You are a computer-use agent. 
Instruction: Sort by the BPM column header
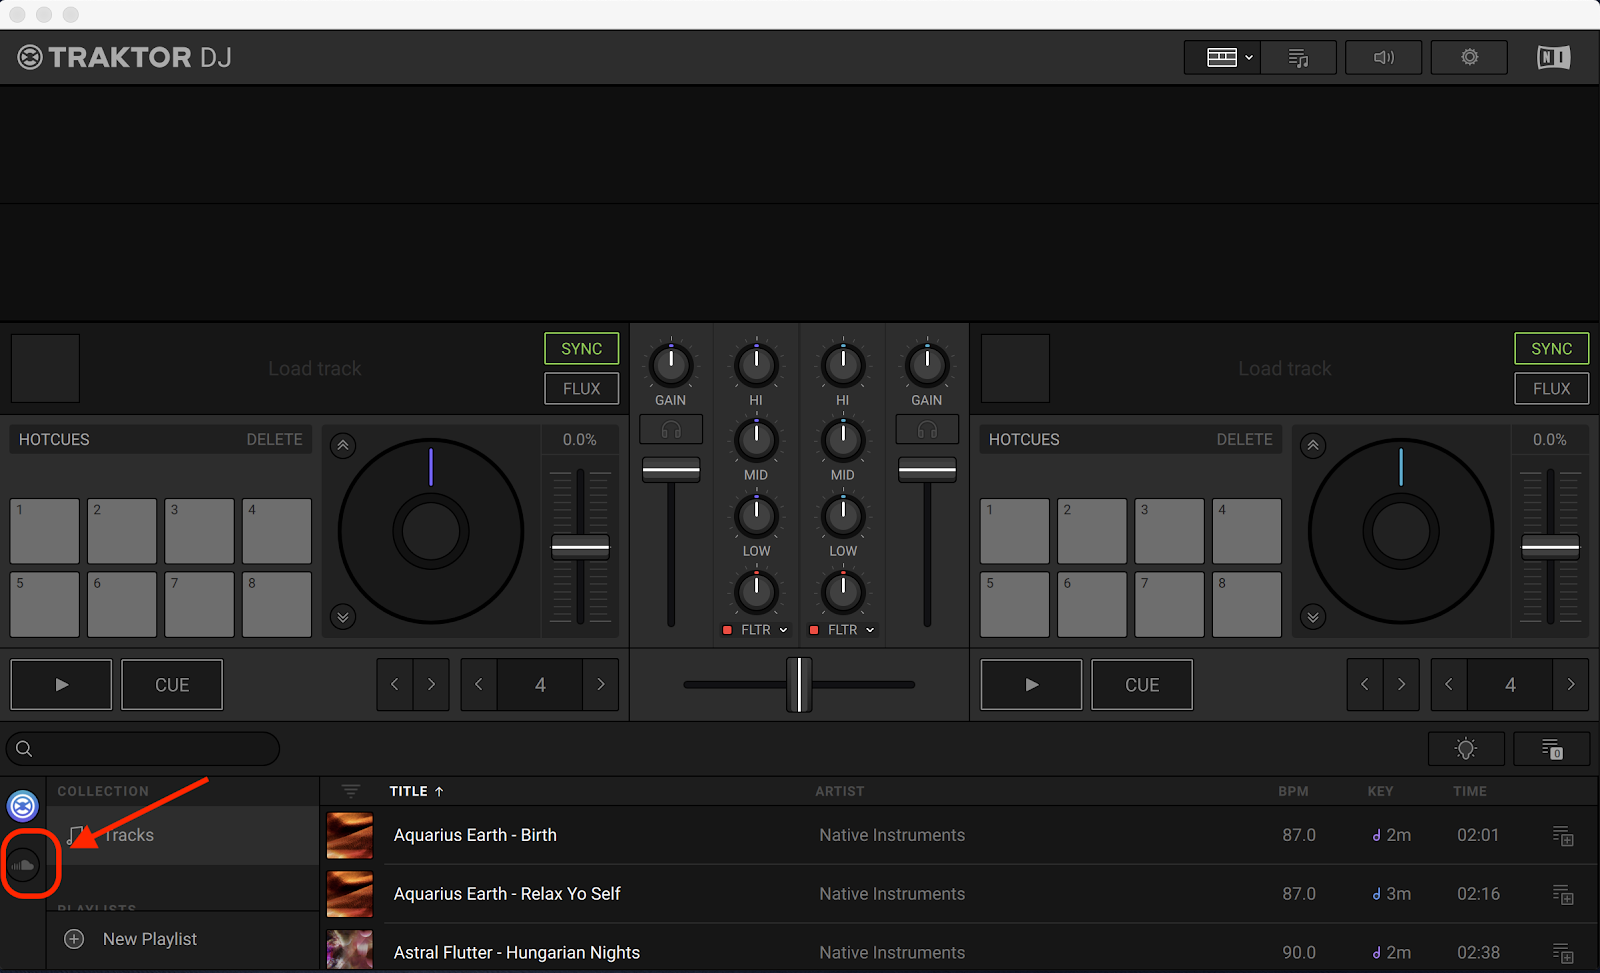[1293, 791]
